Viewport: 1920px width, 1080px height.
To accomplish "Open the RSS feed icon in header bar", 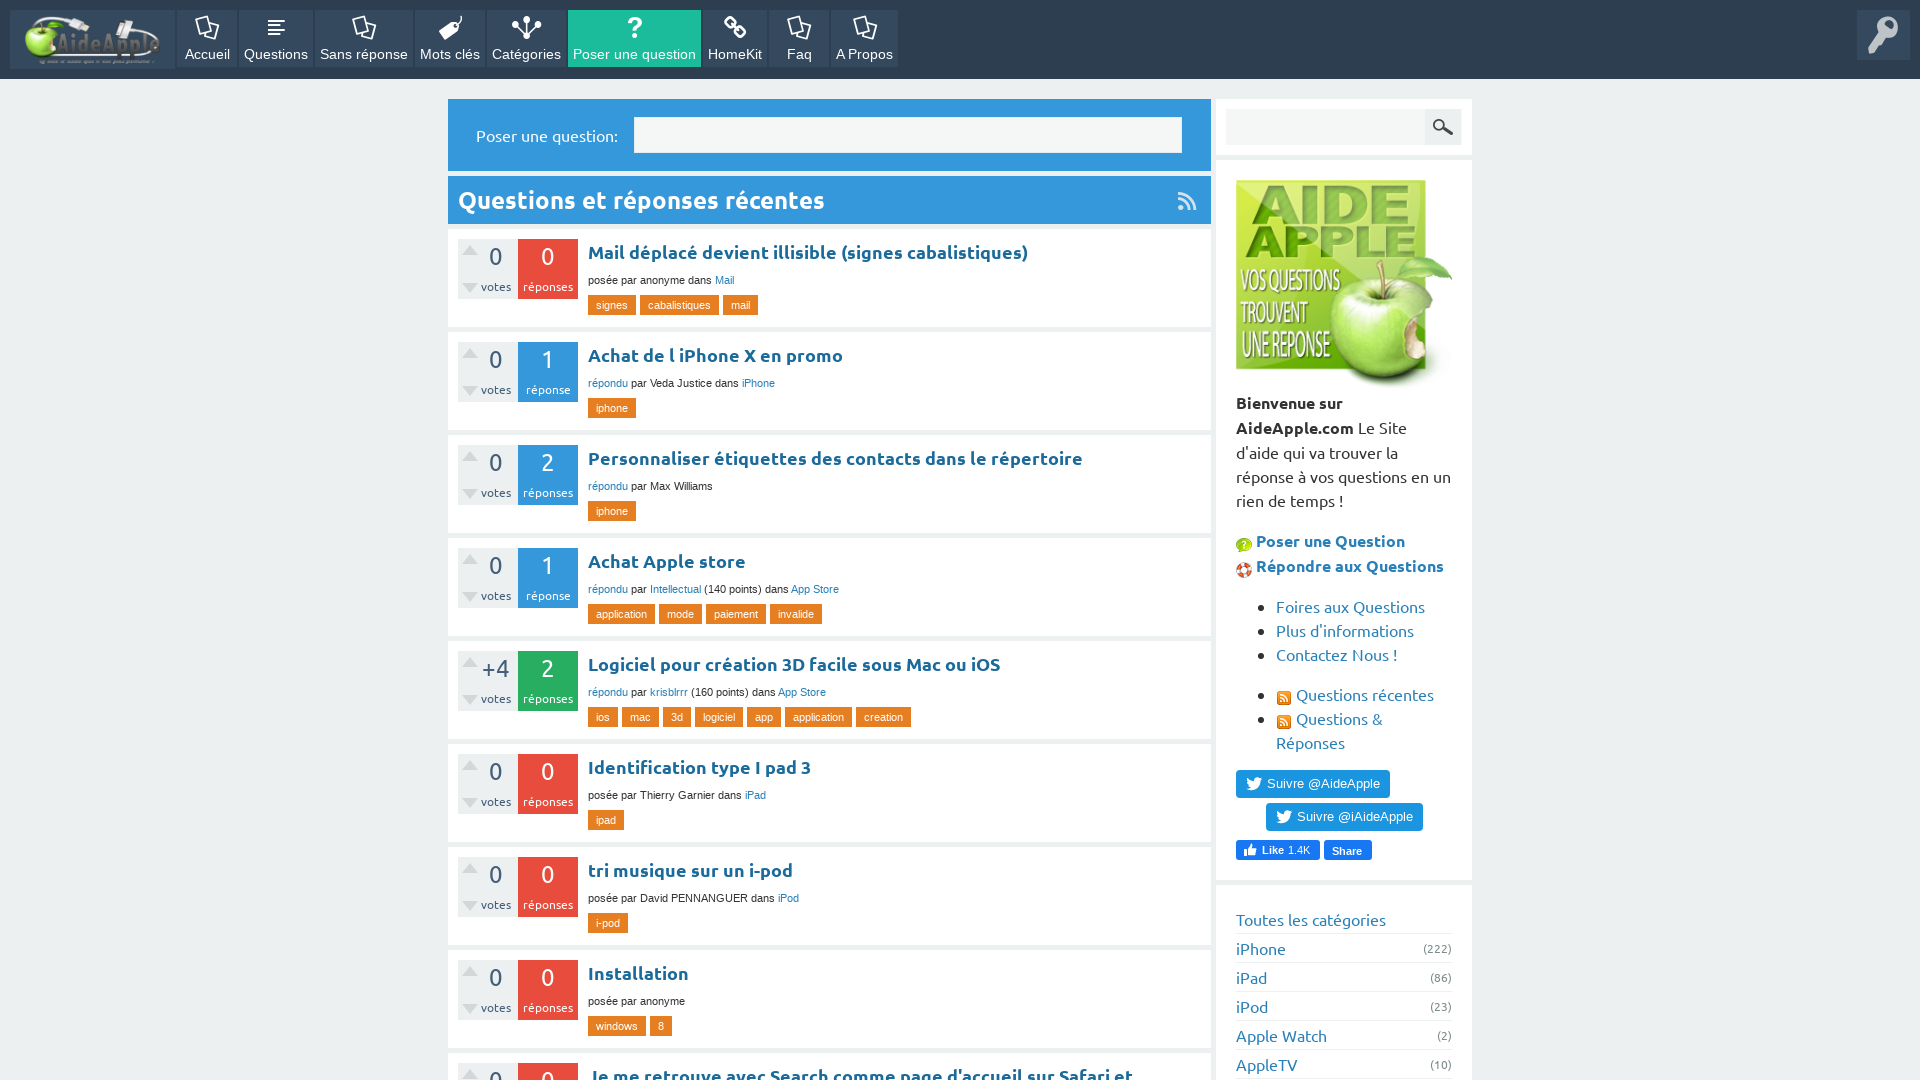I will coord(1187,202).
